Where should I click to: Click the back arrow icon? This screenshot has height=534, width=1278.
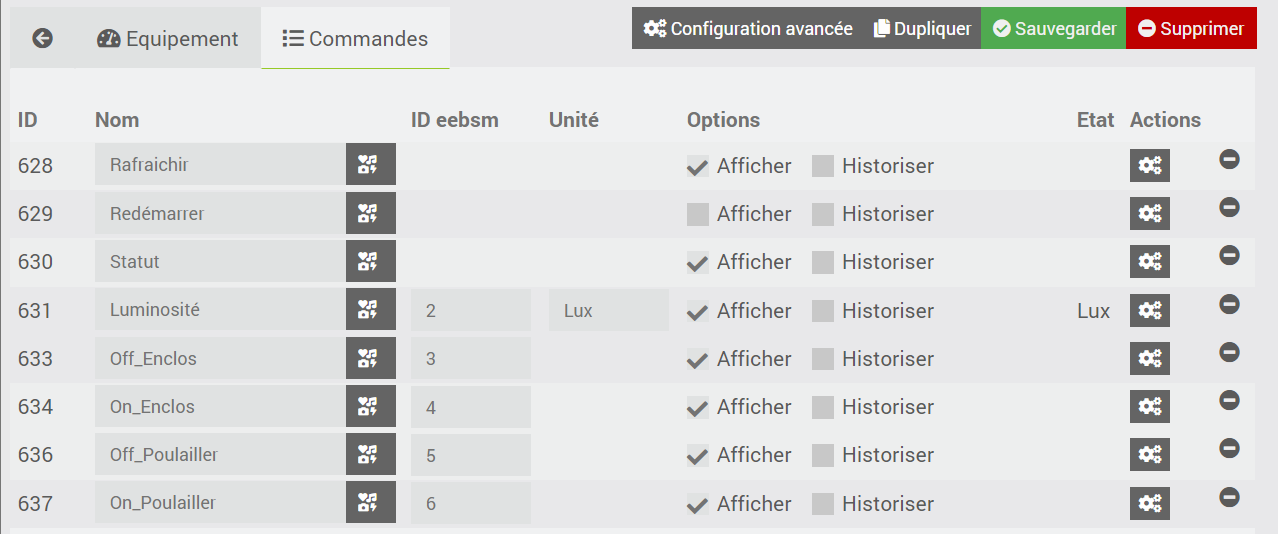coord(42,39)
